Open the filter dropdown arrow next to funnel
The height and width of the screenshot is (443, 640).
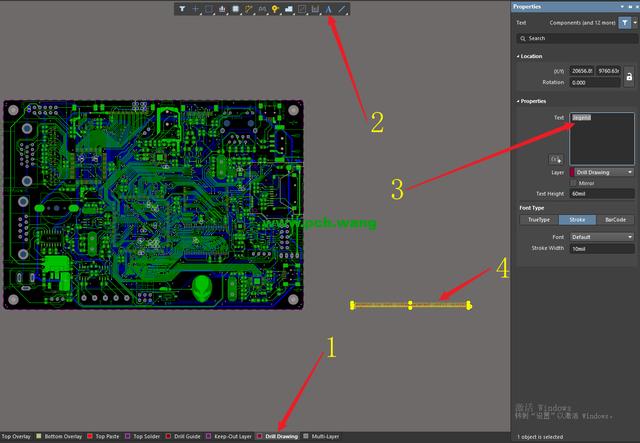635,23
